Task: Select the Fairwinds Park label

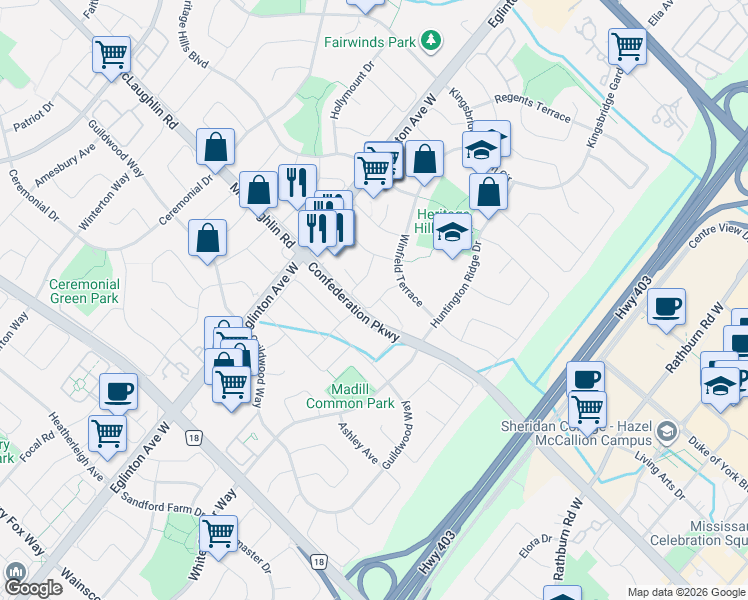Action: tap(370, 42)
